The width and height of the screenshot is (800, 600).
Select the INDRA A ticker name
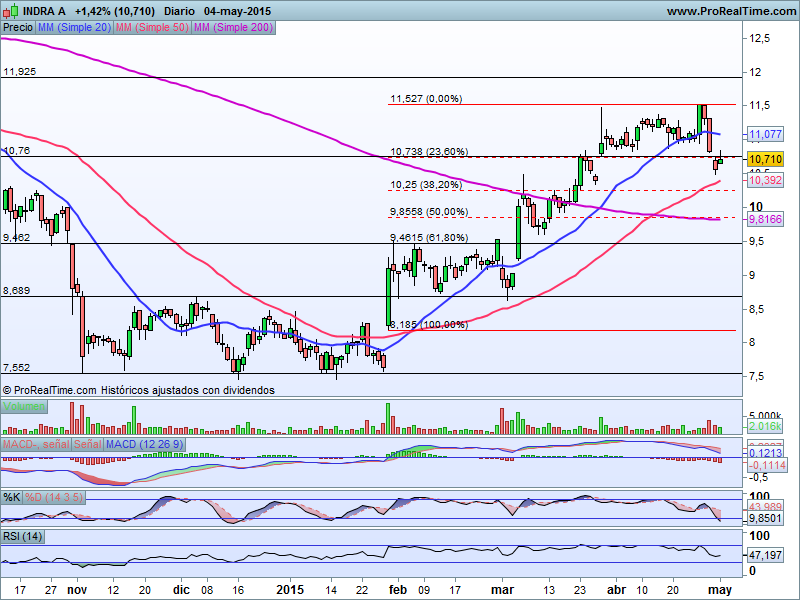coord(44,11)
